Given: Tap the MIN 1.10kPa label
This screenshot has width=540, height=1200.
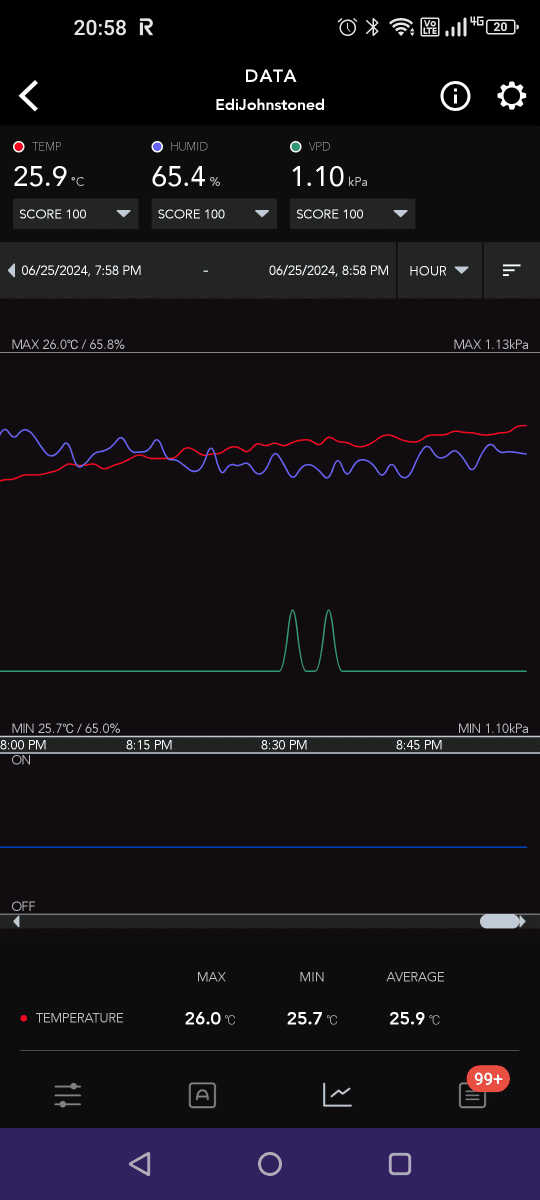Looking at the screenshot, I should pos(493,728).
